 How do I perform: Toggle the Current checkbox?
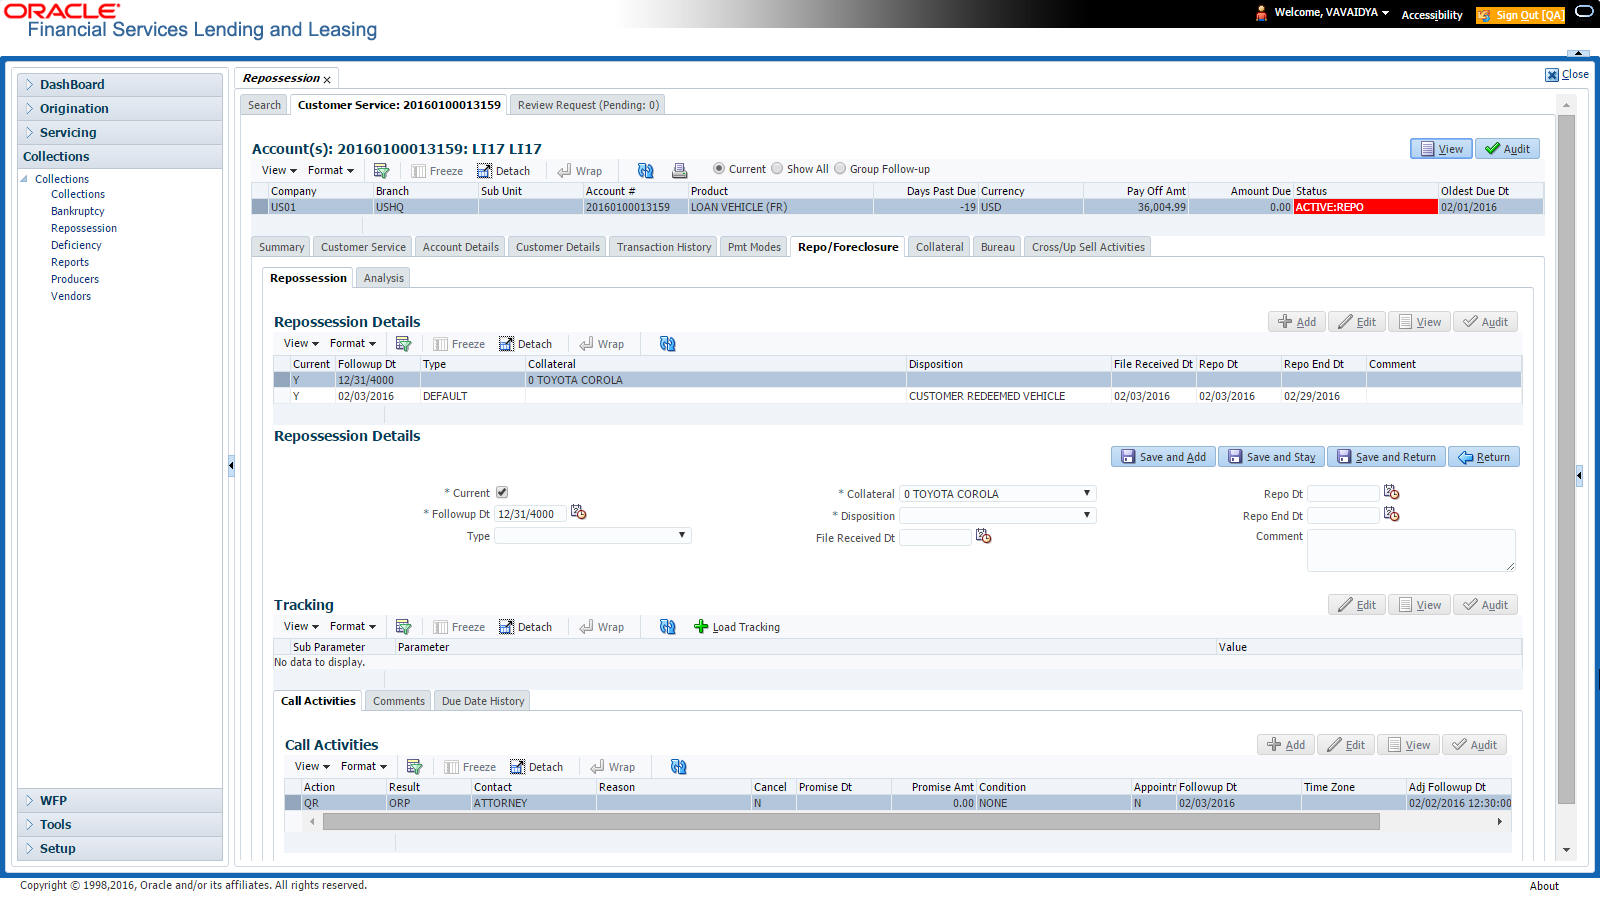pyautogui.click(x=502, y=492)
